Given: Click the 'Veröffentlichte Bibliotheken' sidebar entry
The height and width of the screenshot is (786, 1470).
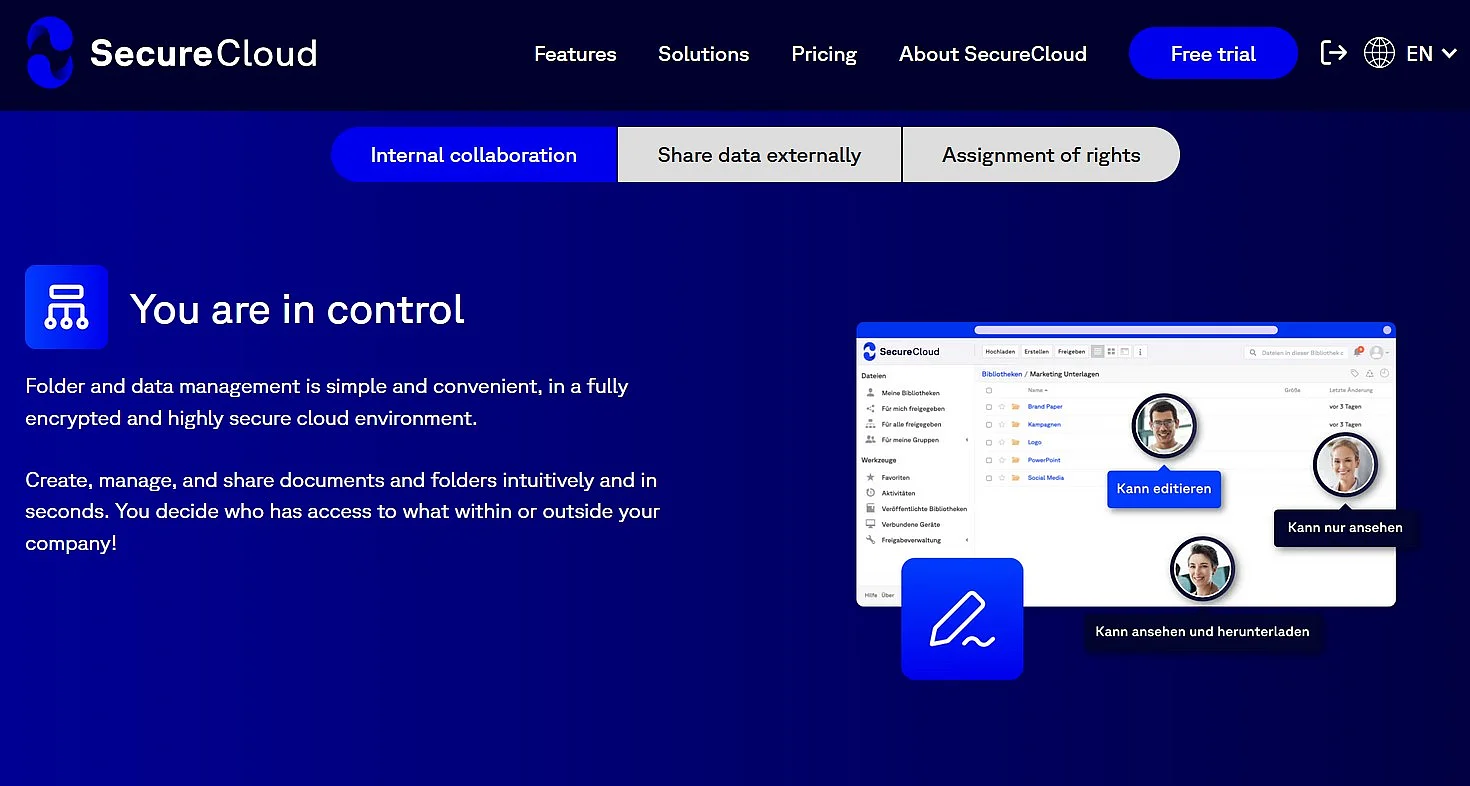Looking at the screenshot, I should point(916,509).
